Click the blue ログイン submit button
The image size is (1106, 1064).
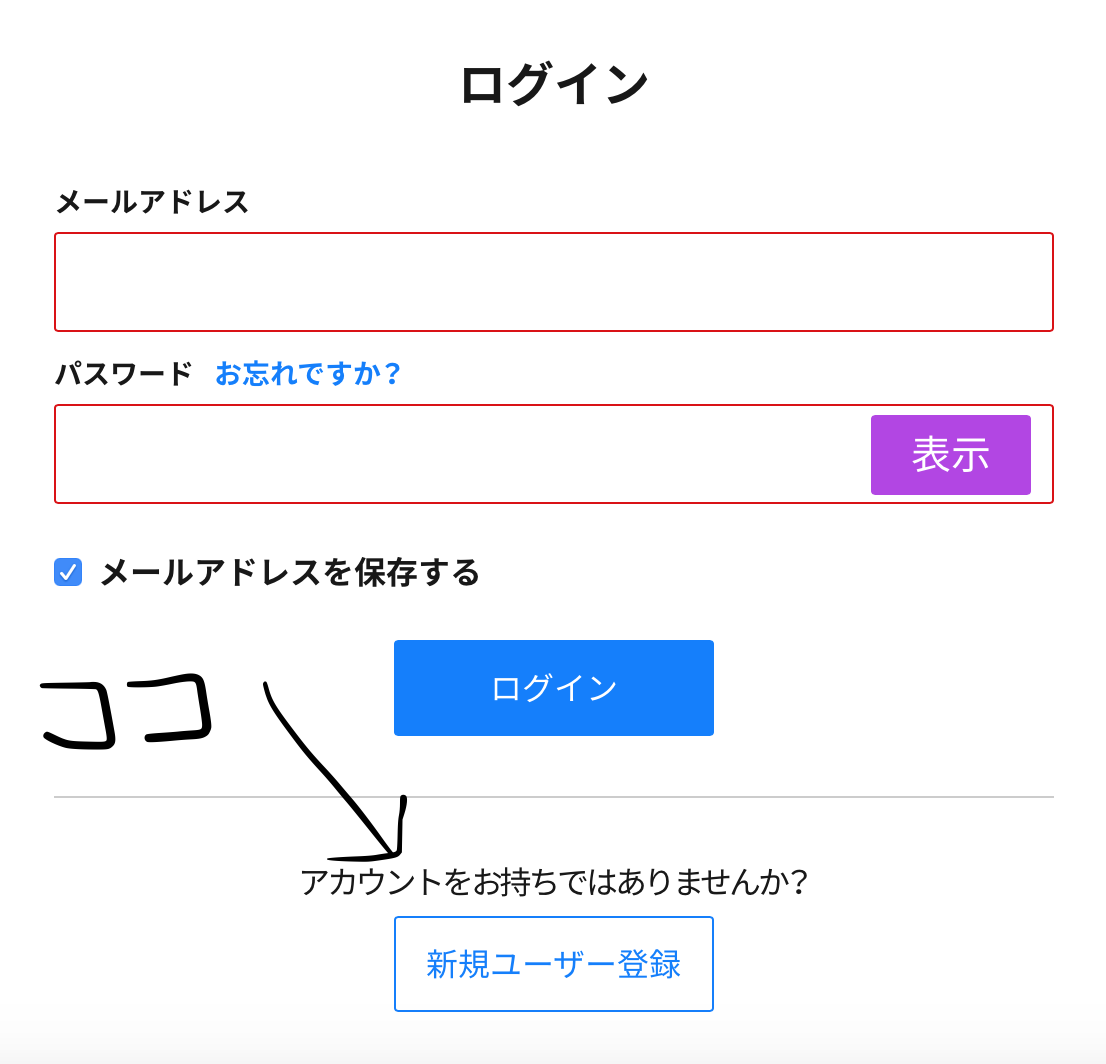pyautogui.click(x=553, y=688)
